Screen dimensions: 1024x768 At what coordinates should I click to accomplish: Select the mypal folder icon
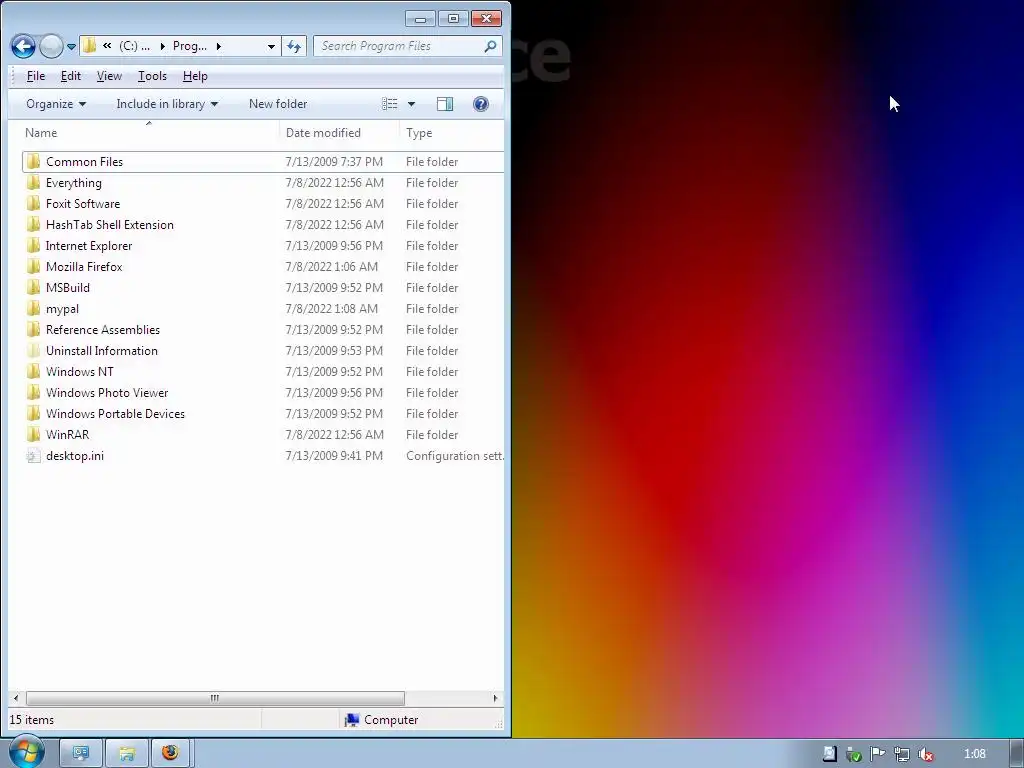coord(33,308)
